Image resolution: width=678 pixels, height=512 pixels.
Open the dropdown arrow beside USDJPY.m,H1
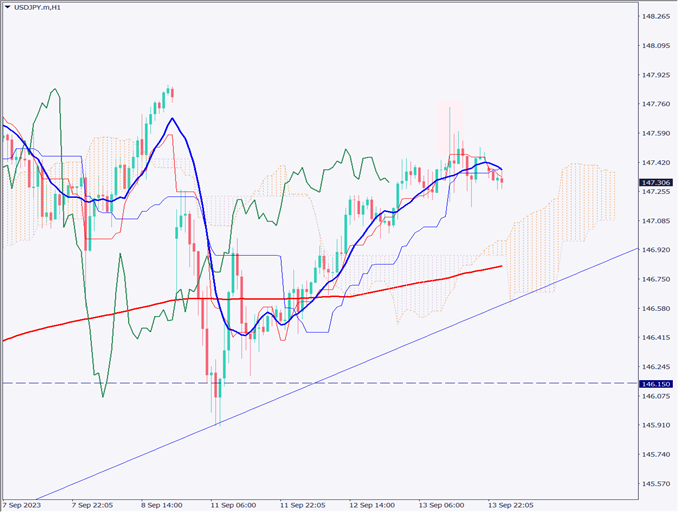pyautogui.click(x=8, y=8)
